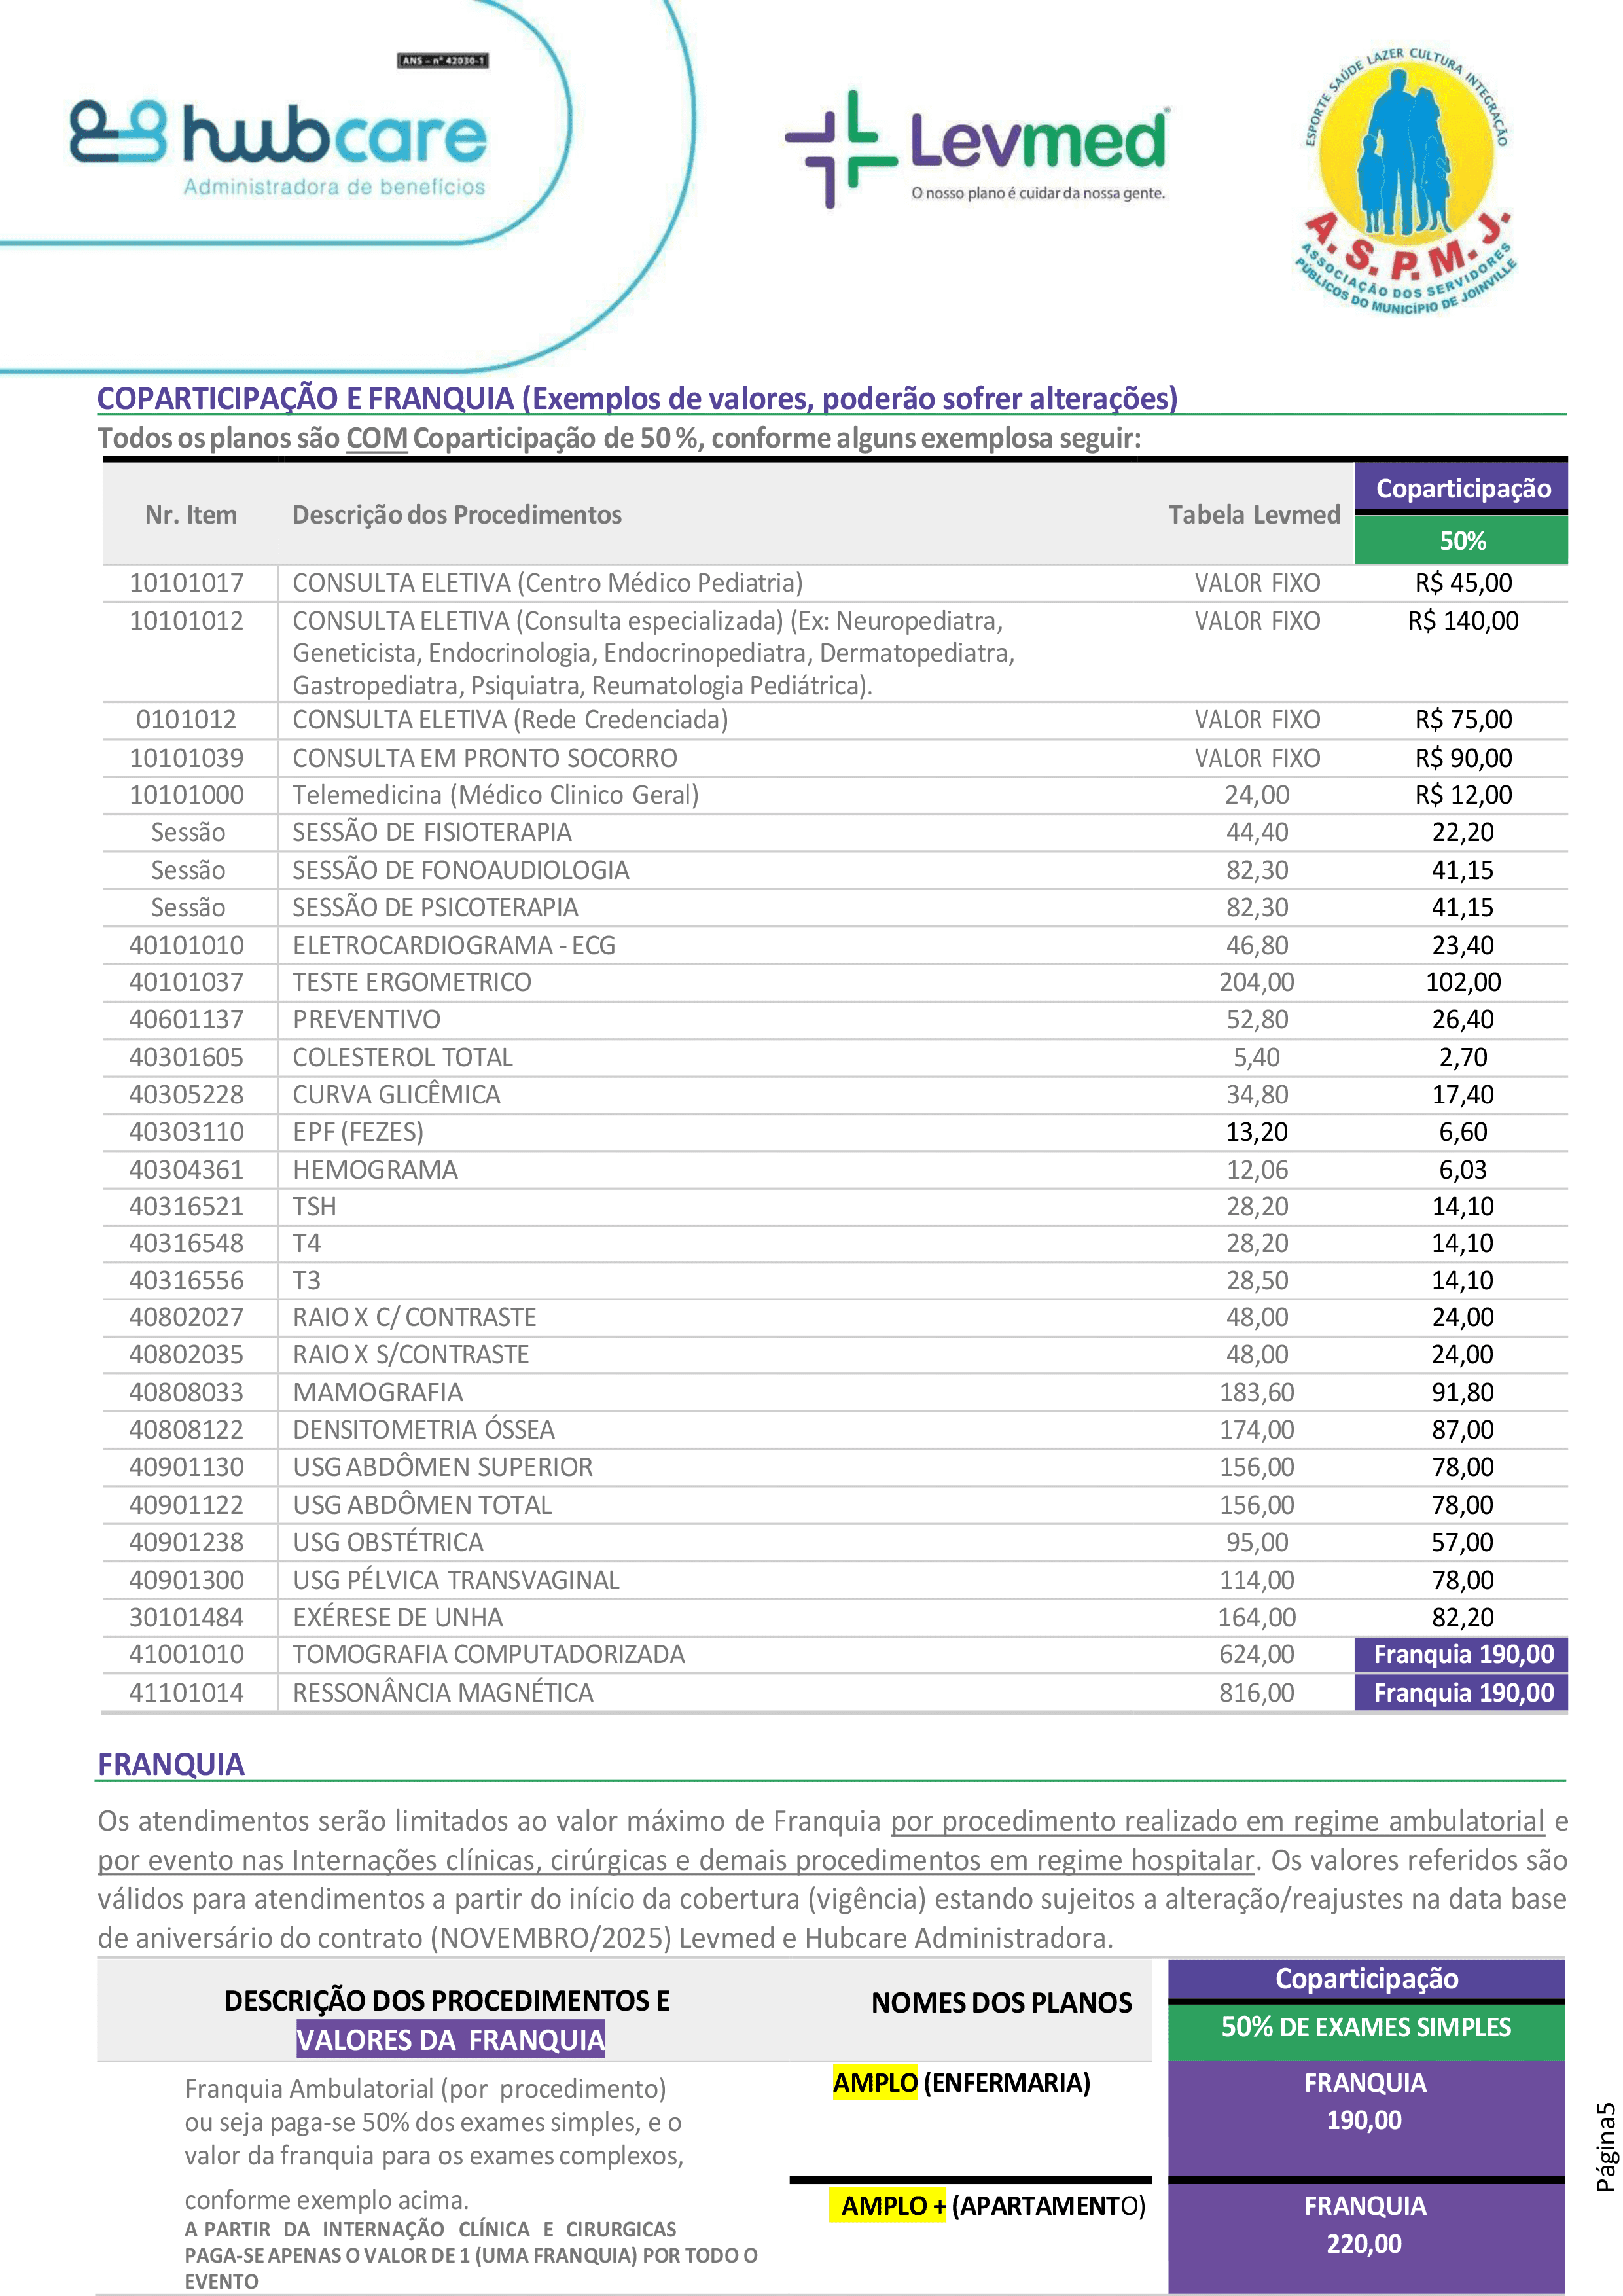Click the 'Nr. Item' column header
This screenshot has height=2296, width=1623.
click(x=191, y=515)
